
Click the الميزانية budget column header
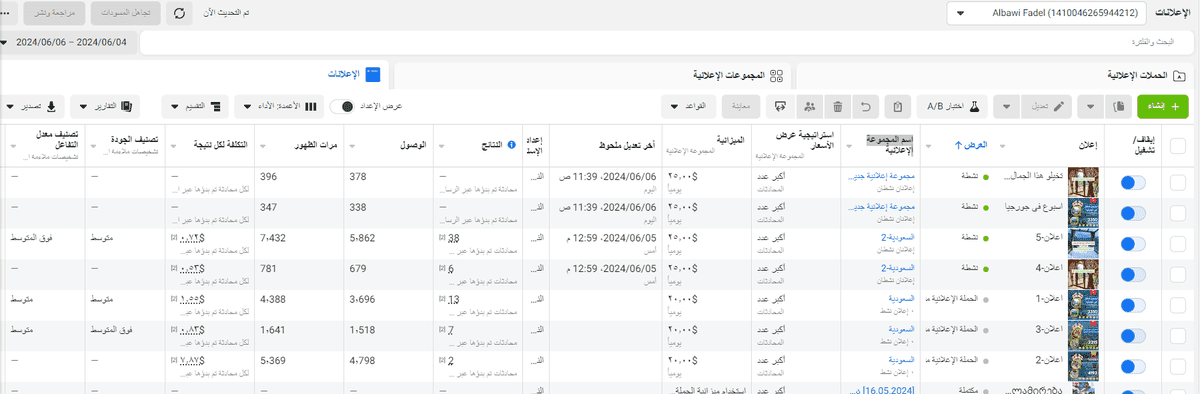click(x=718, y=145)
